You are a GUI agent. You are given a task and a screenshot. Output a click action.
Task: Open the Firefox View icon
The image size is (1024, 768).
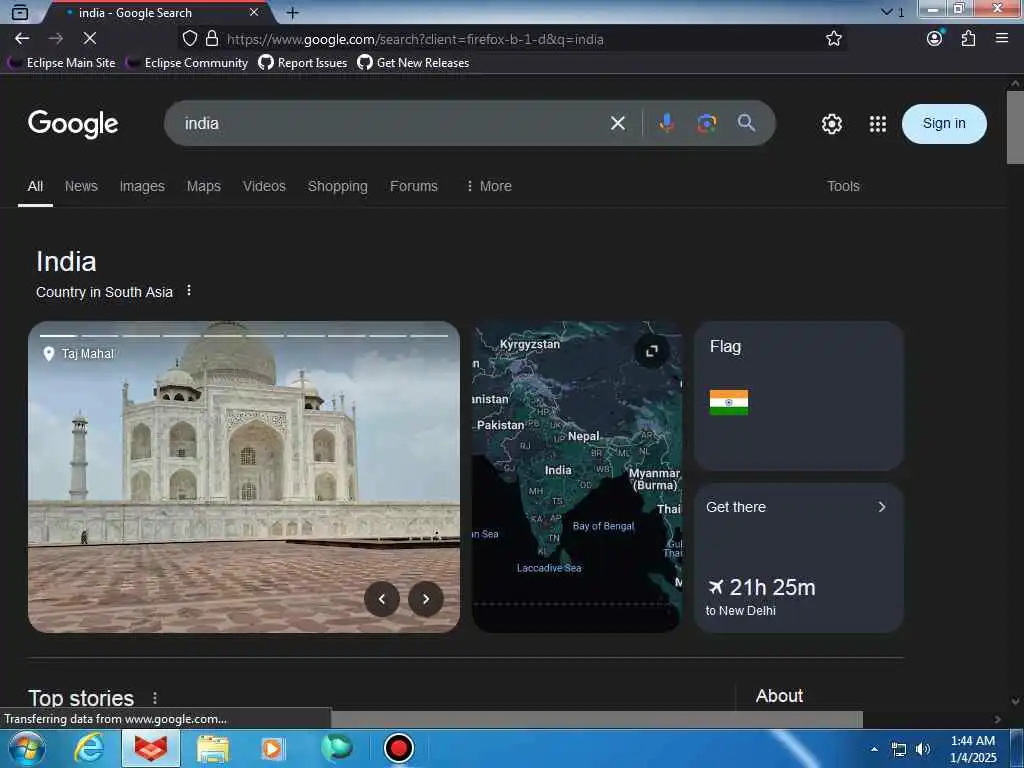tap(20, 12)
